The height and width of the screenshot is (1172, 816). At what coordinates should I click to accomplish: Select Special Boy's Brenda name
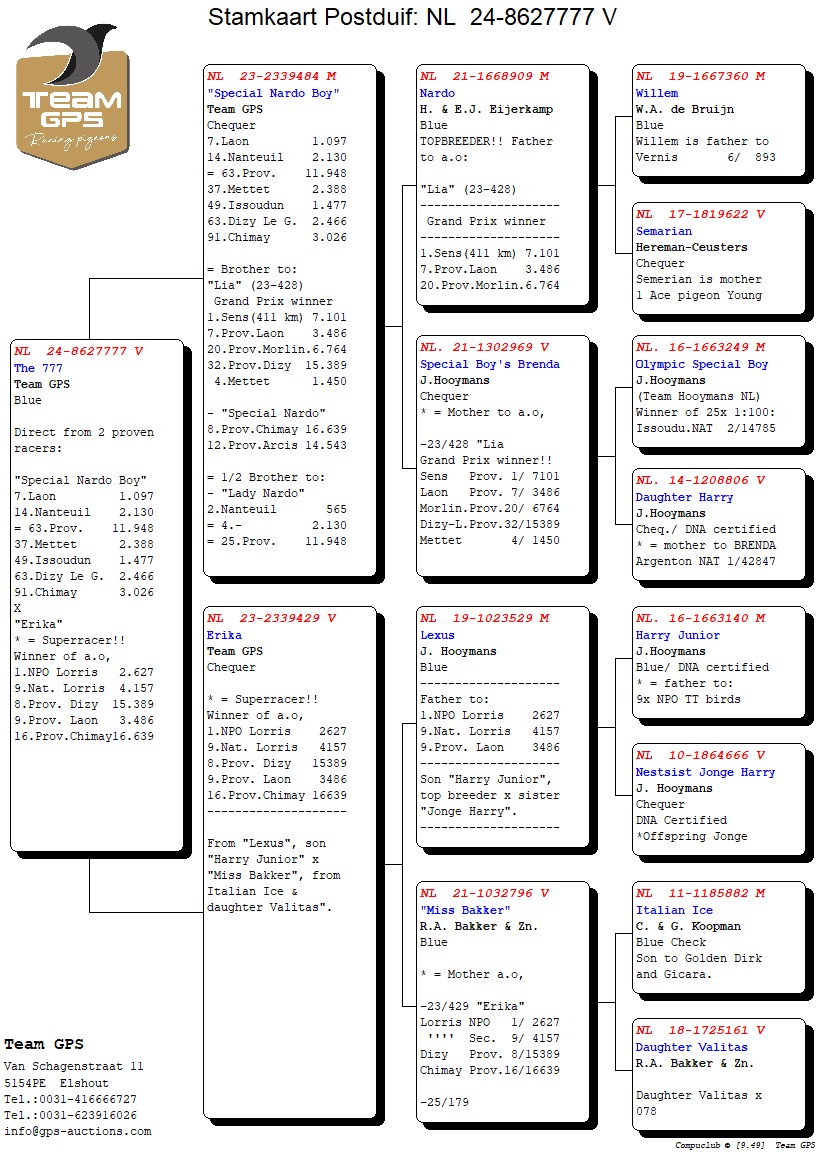coord(489,365)
